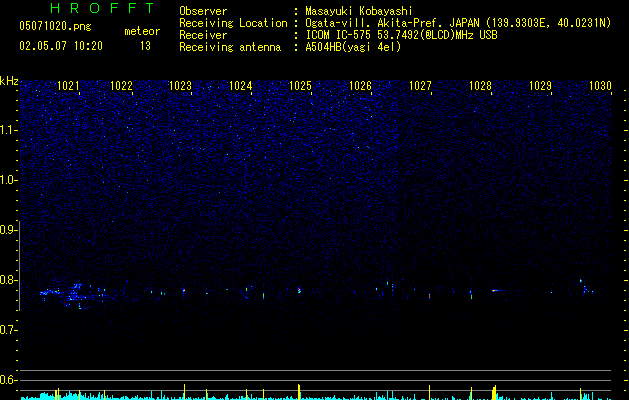Click the bright echo just before 1025

click(299, 290)
